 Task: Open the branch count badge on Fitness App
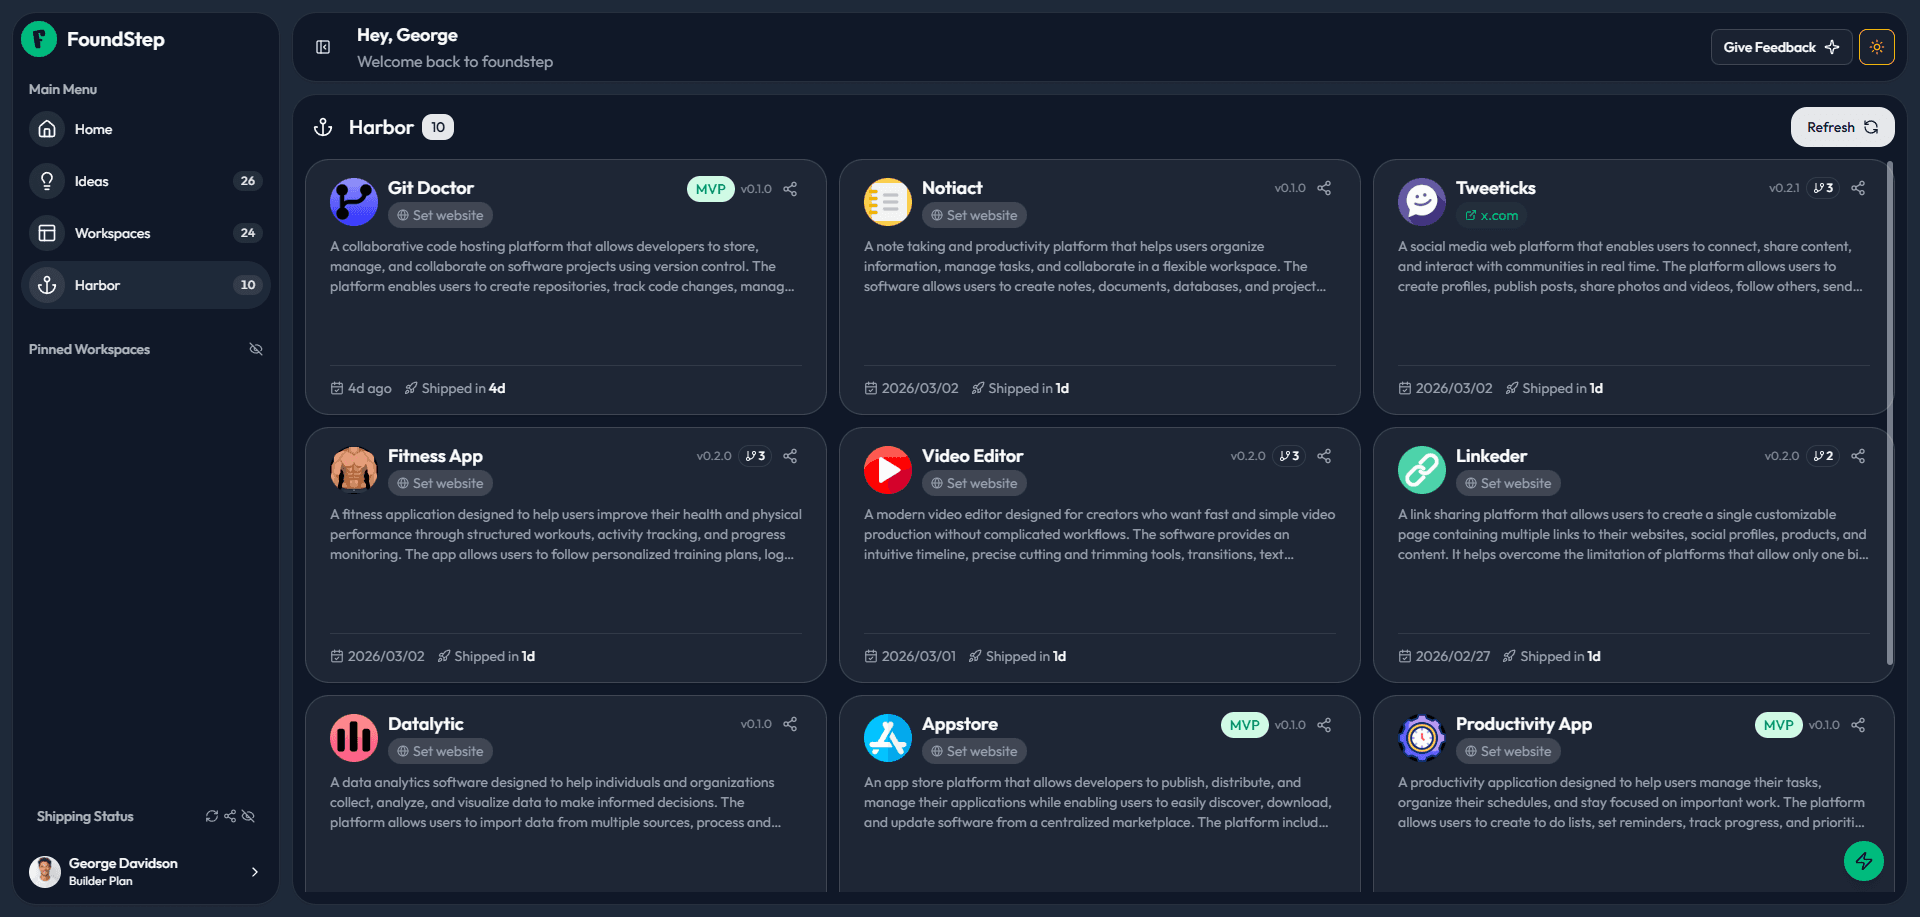click(755, 455)
